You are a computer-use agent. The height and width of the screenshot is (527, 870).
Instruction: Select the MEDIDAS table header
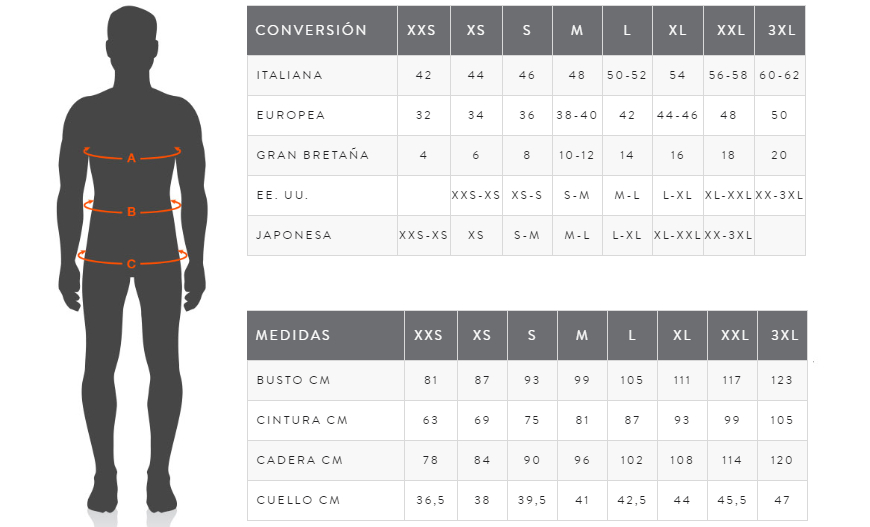293,335
